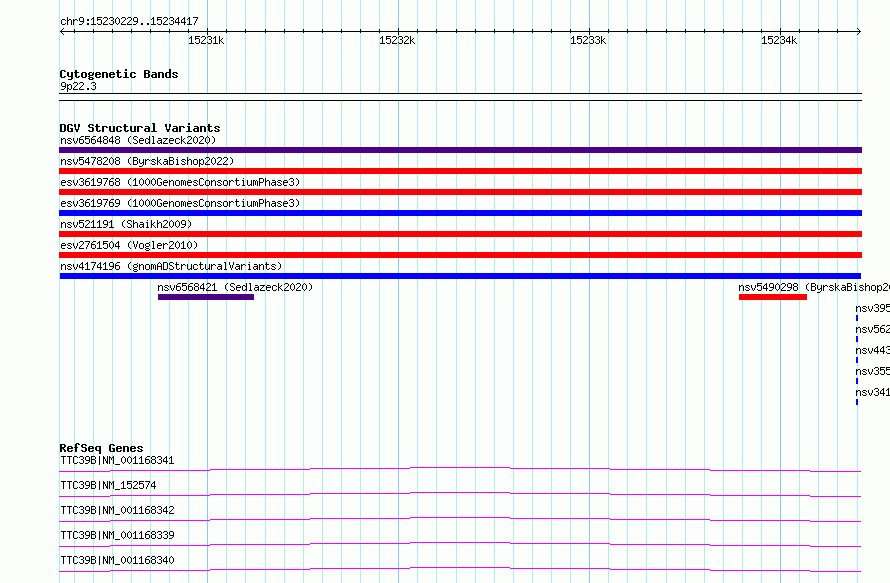
Task: Select the short purple bar under nsv6568421
Action: (x=206, y=297)
